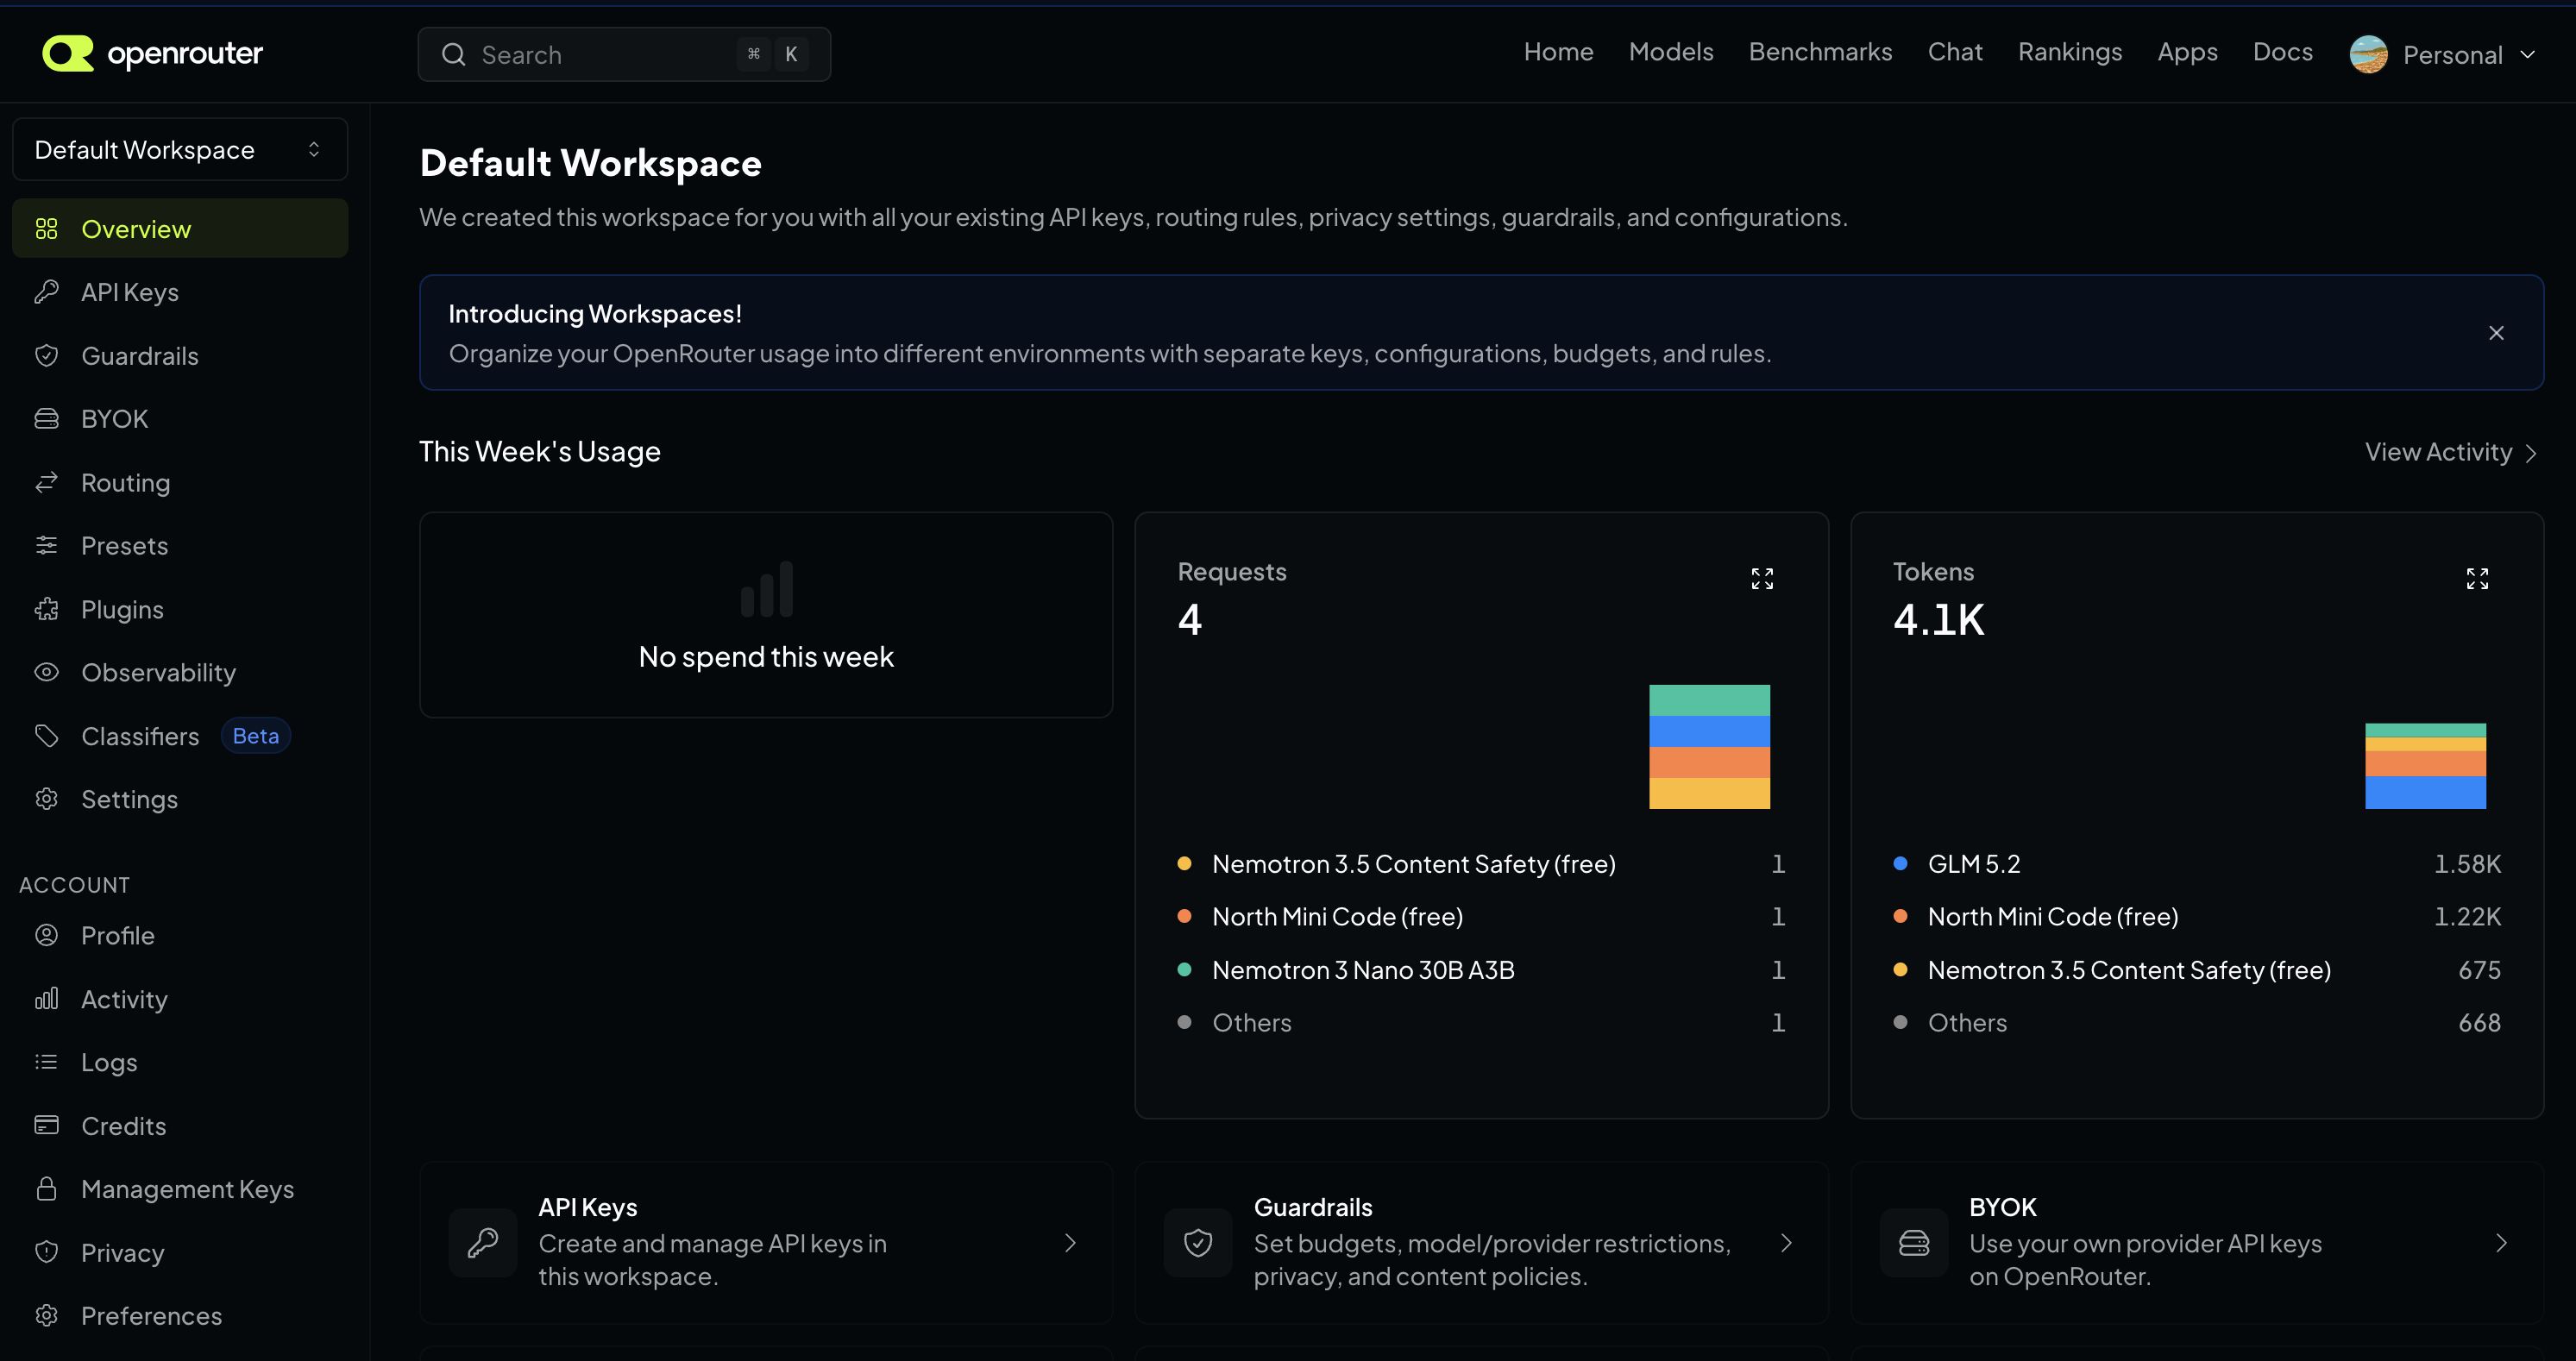
Task: Open Chat in top navigation
Action: [1955, 52]
